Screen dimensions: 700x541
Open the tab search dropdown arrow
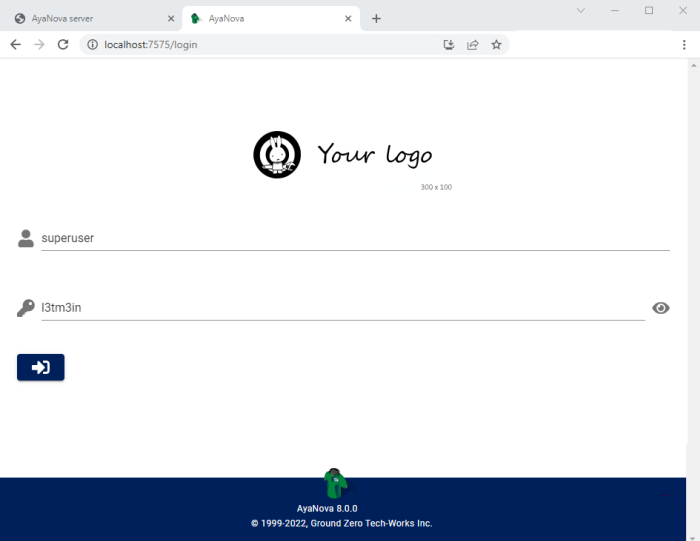tap(581, 10)
